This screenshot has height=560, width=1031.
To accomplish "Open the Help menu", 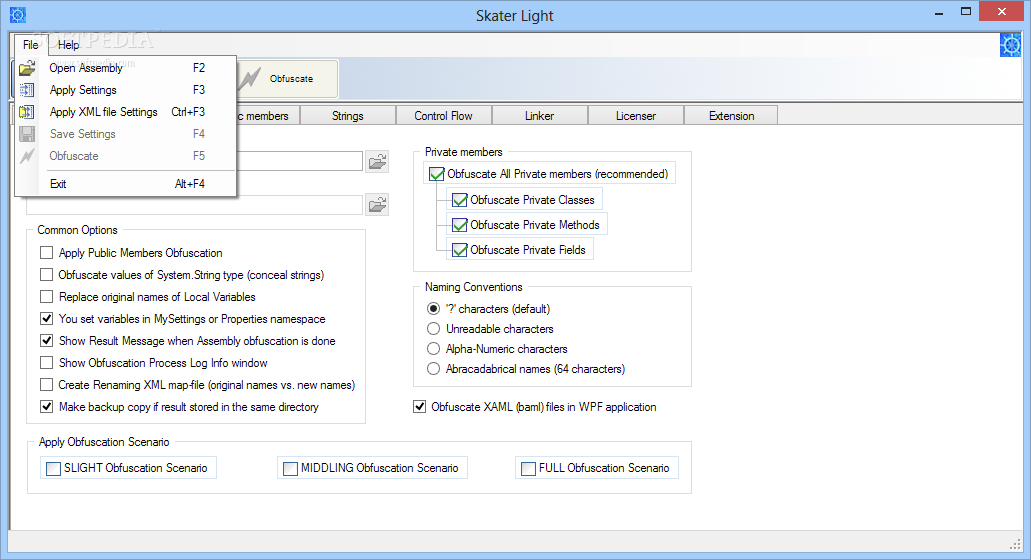I will [x=68, y=45].
